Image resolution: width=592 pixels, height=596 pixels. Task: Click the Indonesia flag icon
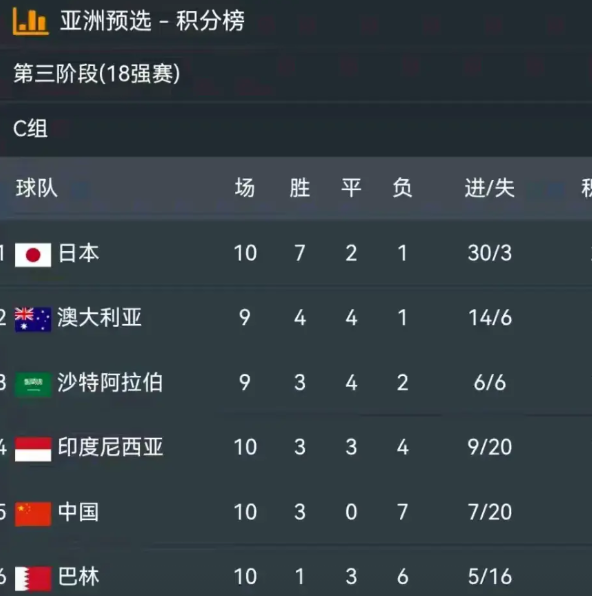(33, 449)
